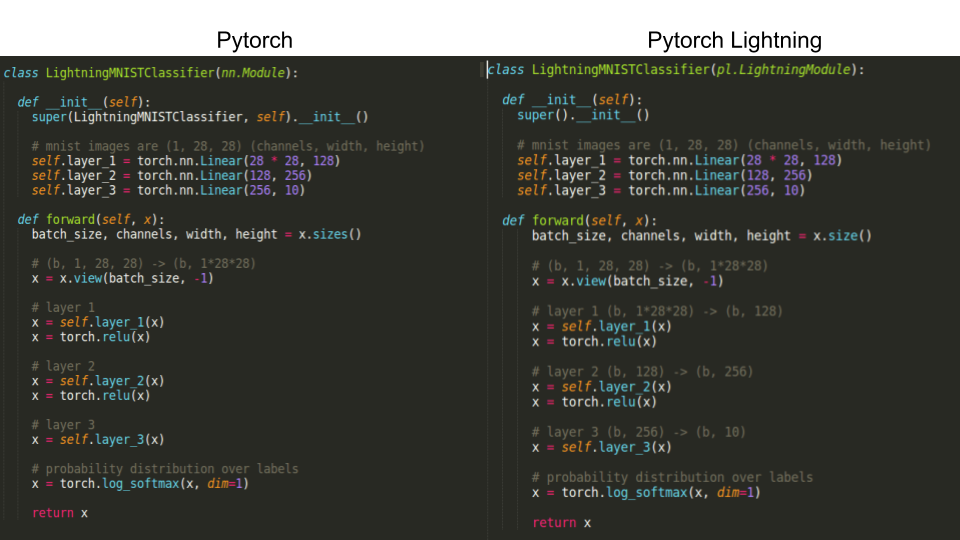Select the class line extending nn.Module

[151, 73]
